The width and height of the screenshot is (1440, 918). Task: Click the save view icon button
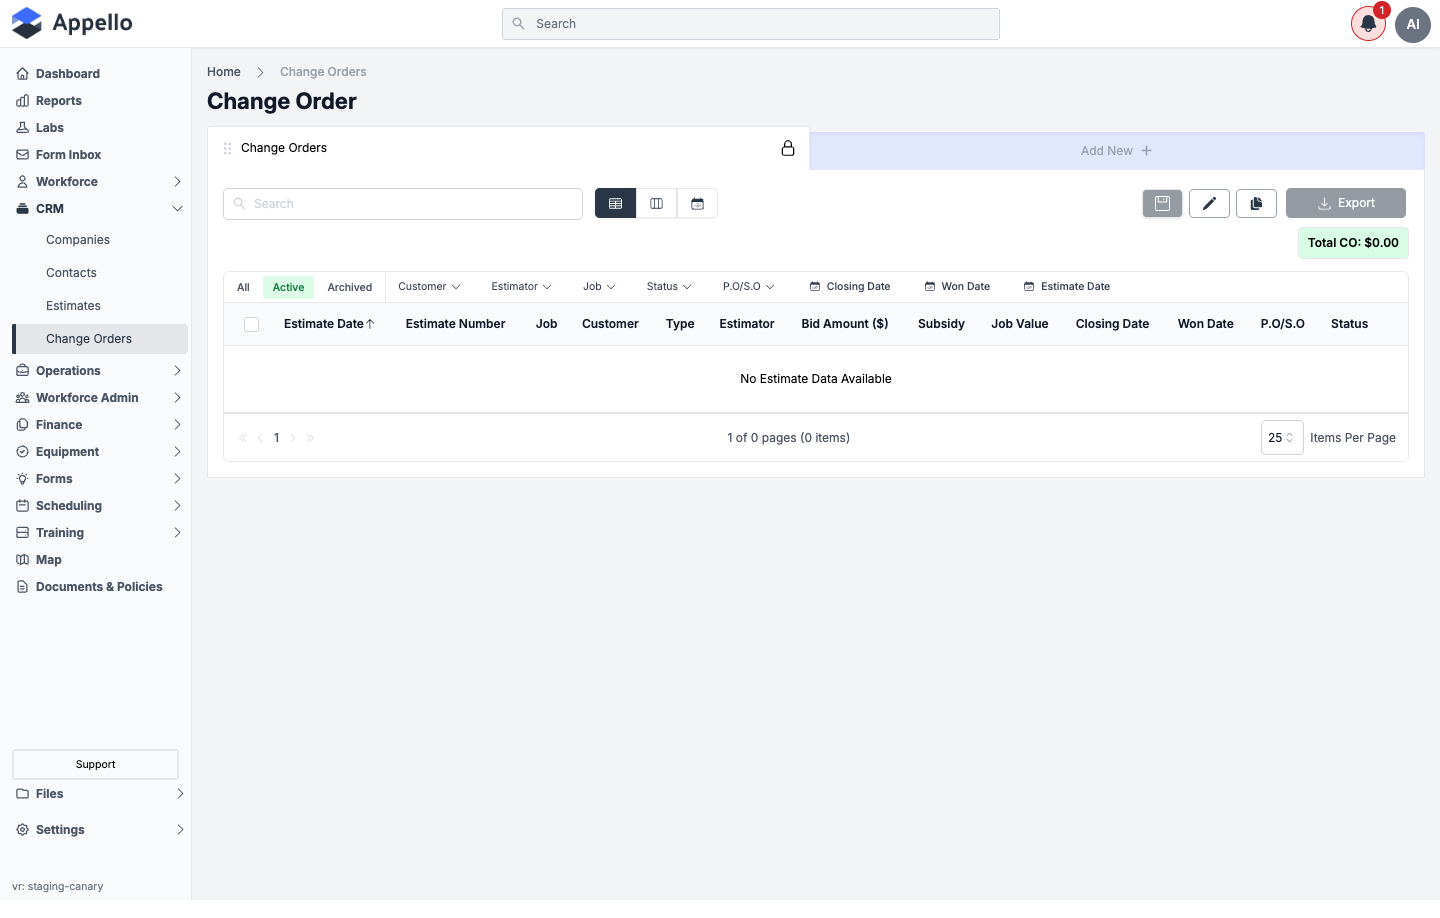click(1162, 203)
